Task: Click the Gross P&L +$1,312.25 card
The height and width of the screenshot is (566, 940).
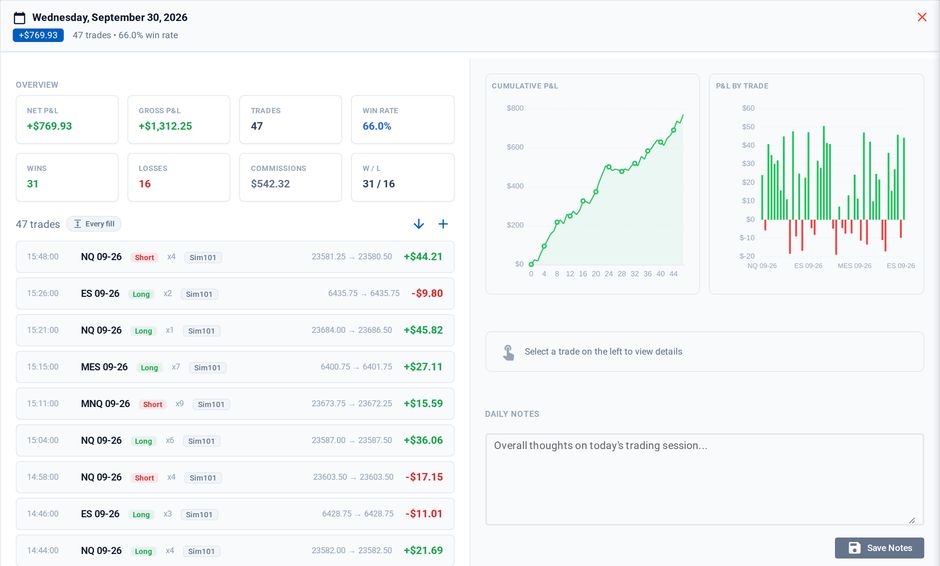Action: tap(179, 119)
